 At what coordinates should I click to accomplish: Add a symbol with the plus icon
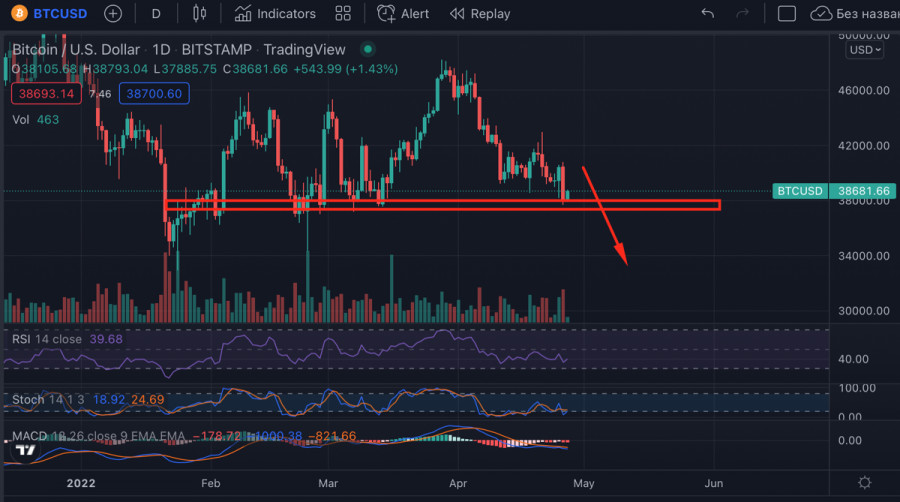(x=113, y=13)
